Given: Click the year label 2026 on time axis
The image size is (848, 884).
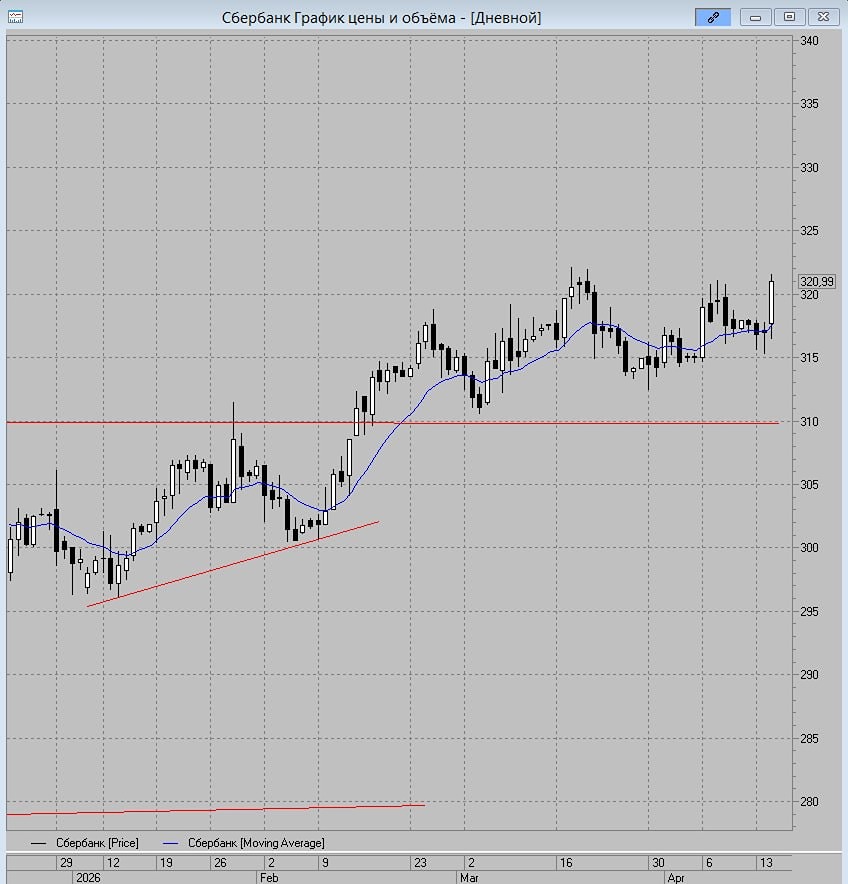Looking at the screenshot, I should [88, 878].
